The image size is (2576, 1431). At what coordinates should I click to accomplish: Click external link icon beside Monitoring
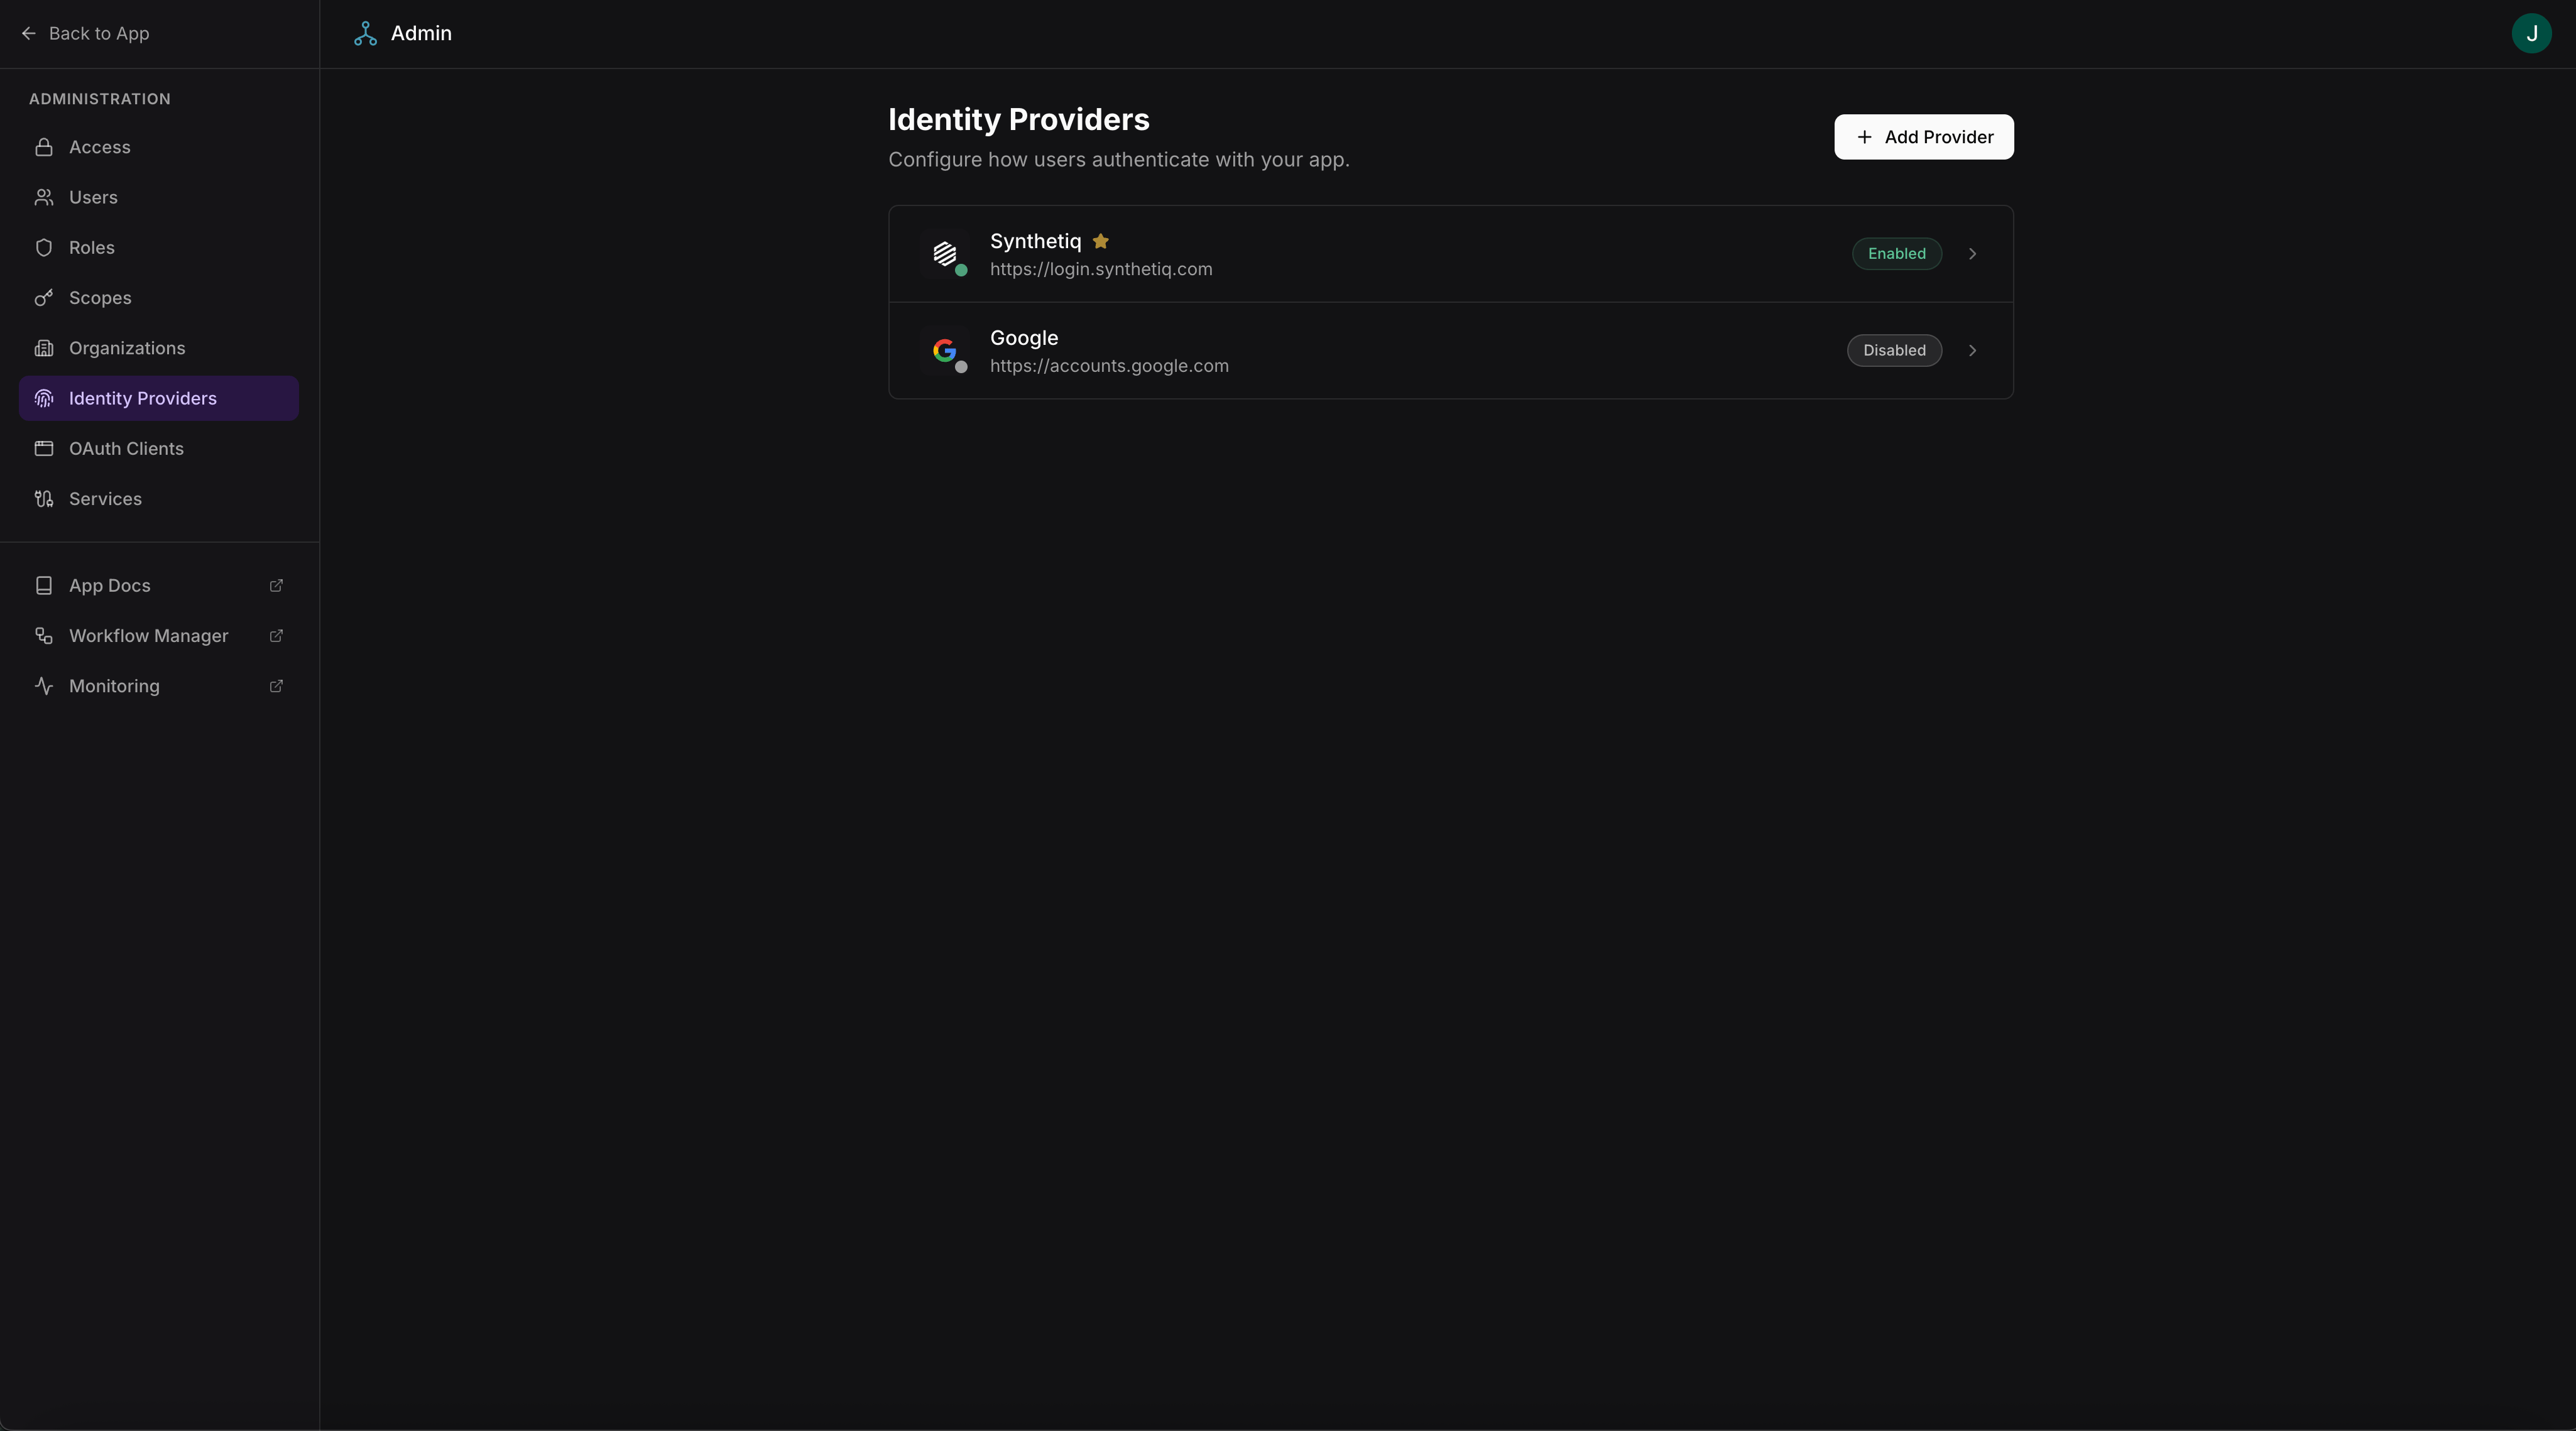277,686
